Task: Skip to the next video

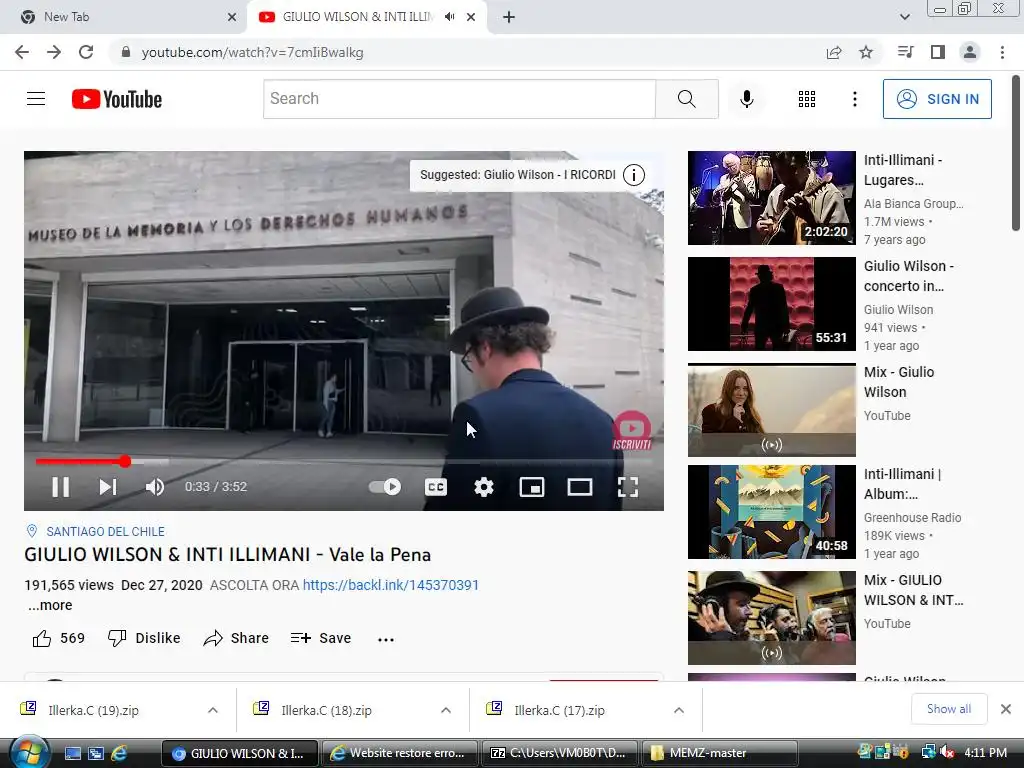Action: pos(108,487)
